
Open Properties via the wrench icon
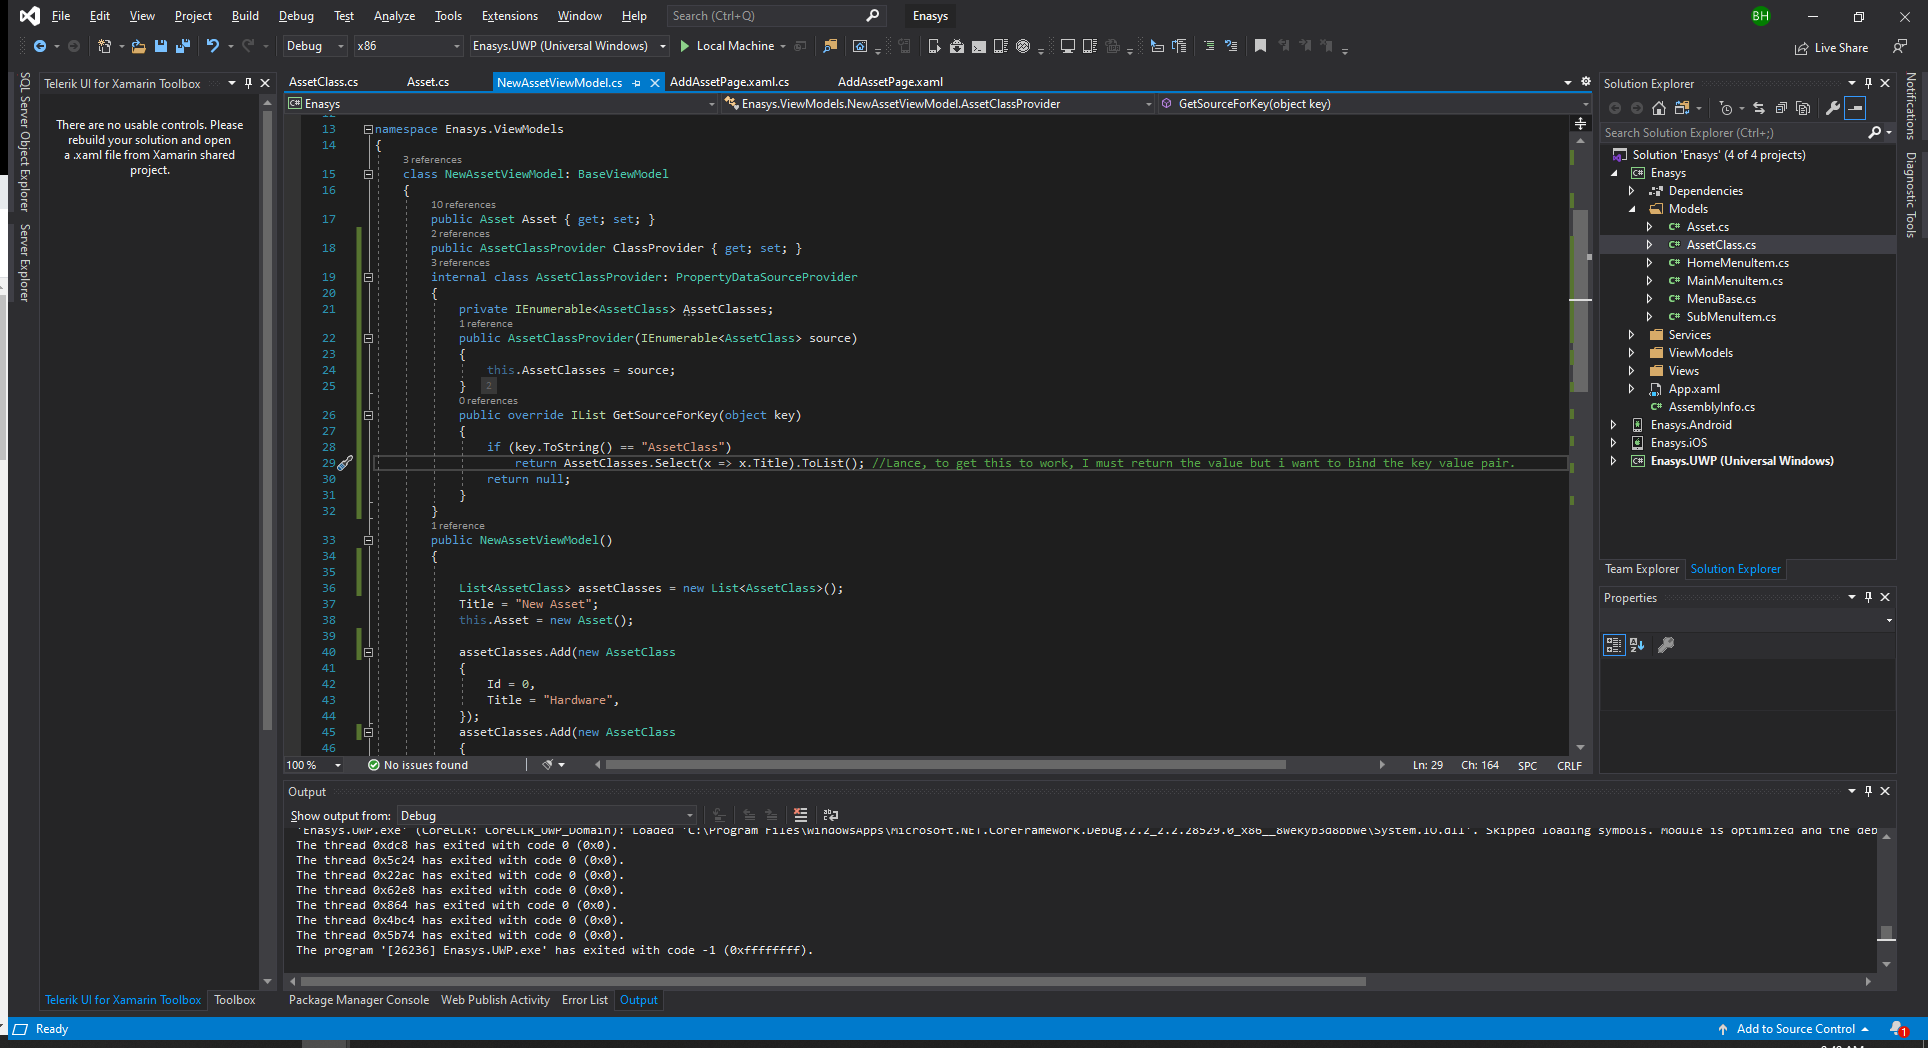[x=1832, y=108]
